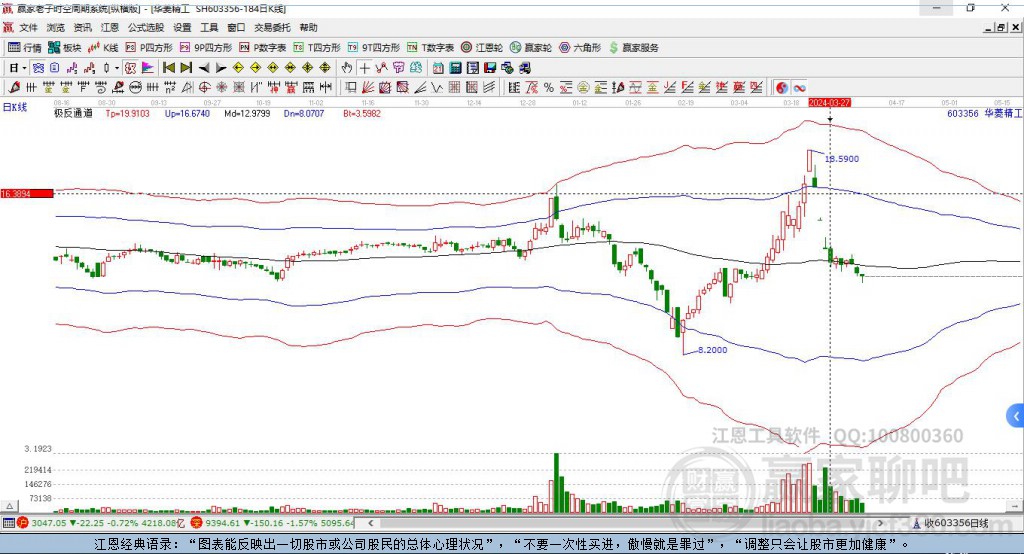Click the Md=12.9799 value
Screen dimensions: 1024x554
(247, 113)
